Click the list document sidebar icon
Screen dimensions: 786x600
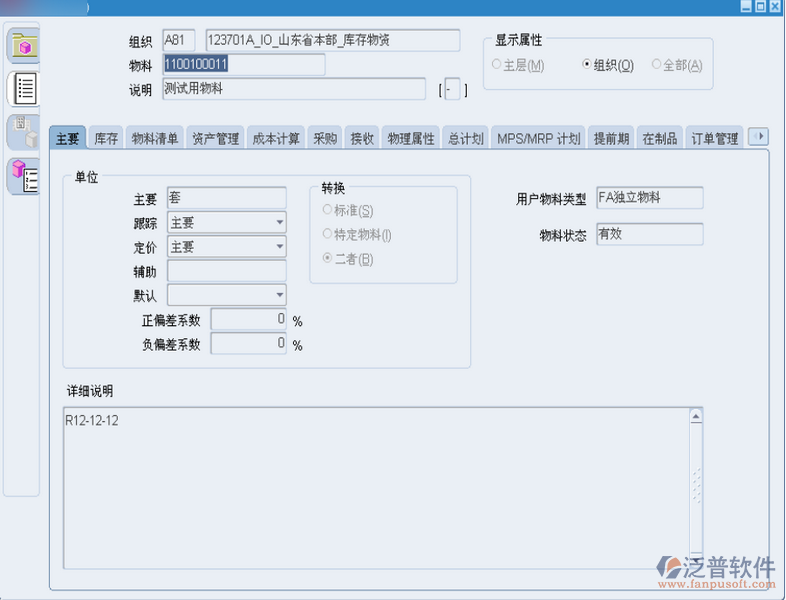point(23,88)
